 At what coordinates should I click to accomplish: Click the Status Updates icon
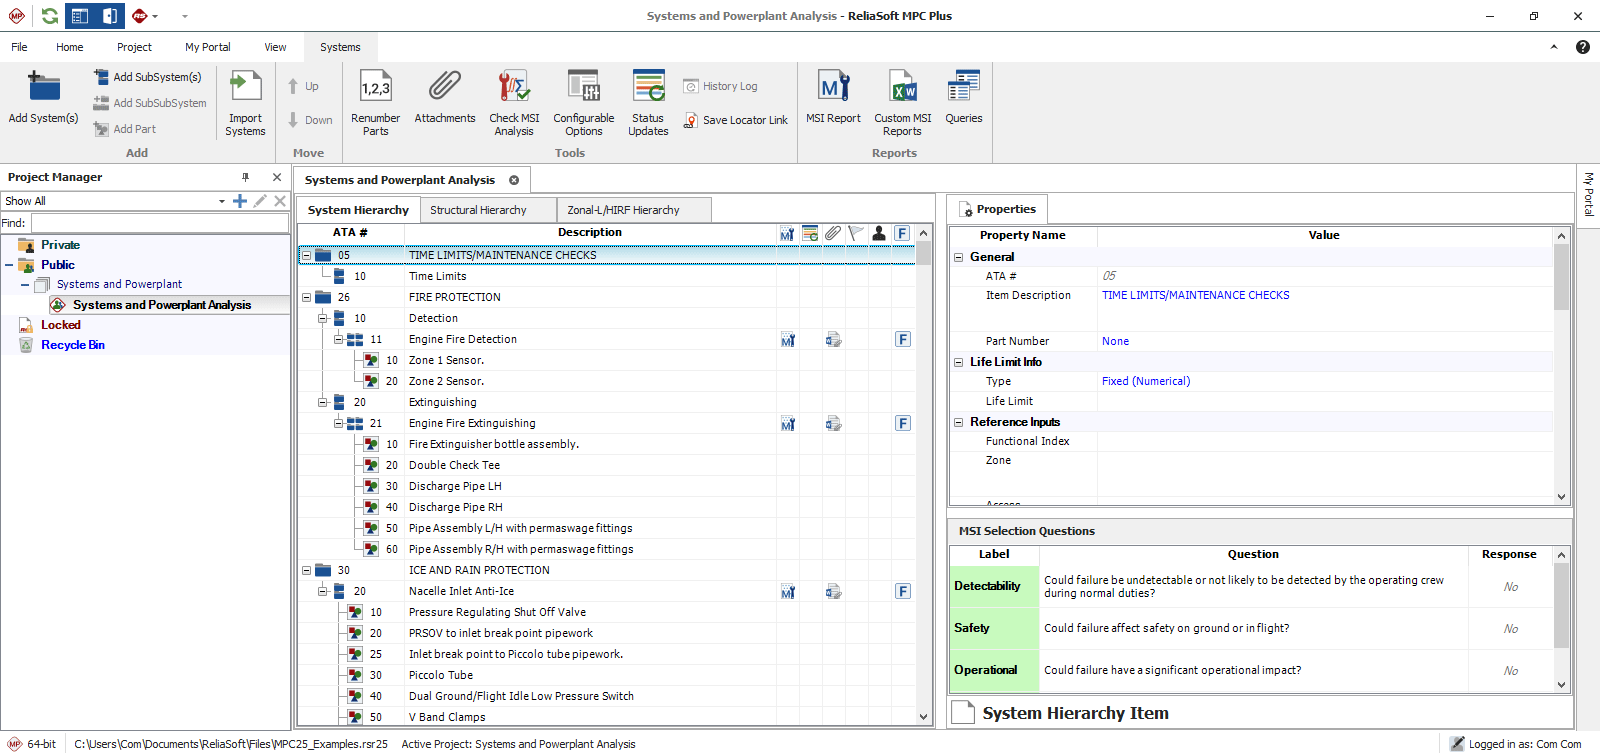click(648, 88)
